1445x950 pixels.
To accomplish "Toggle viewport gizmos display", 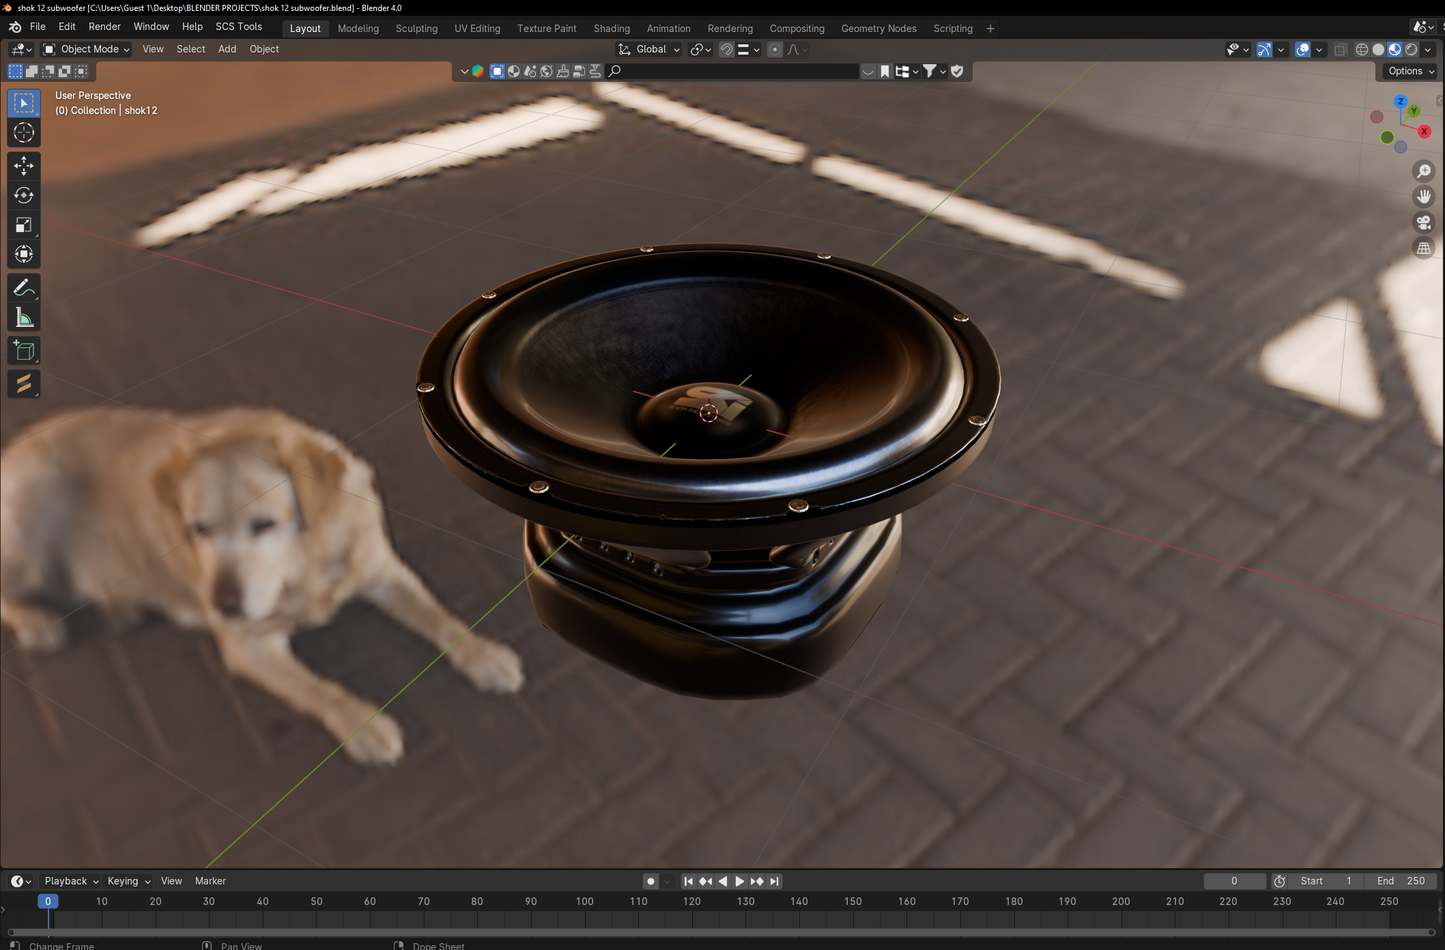I will click(1264, 49).
